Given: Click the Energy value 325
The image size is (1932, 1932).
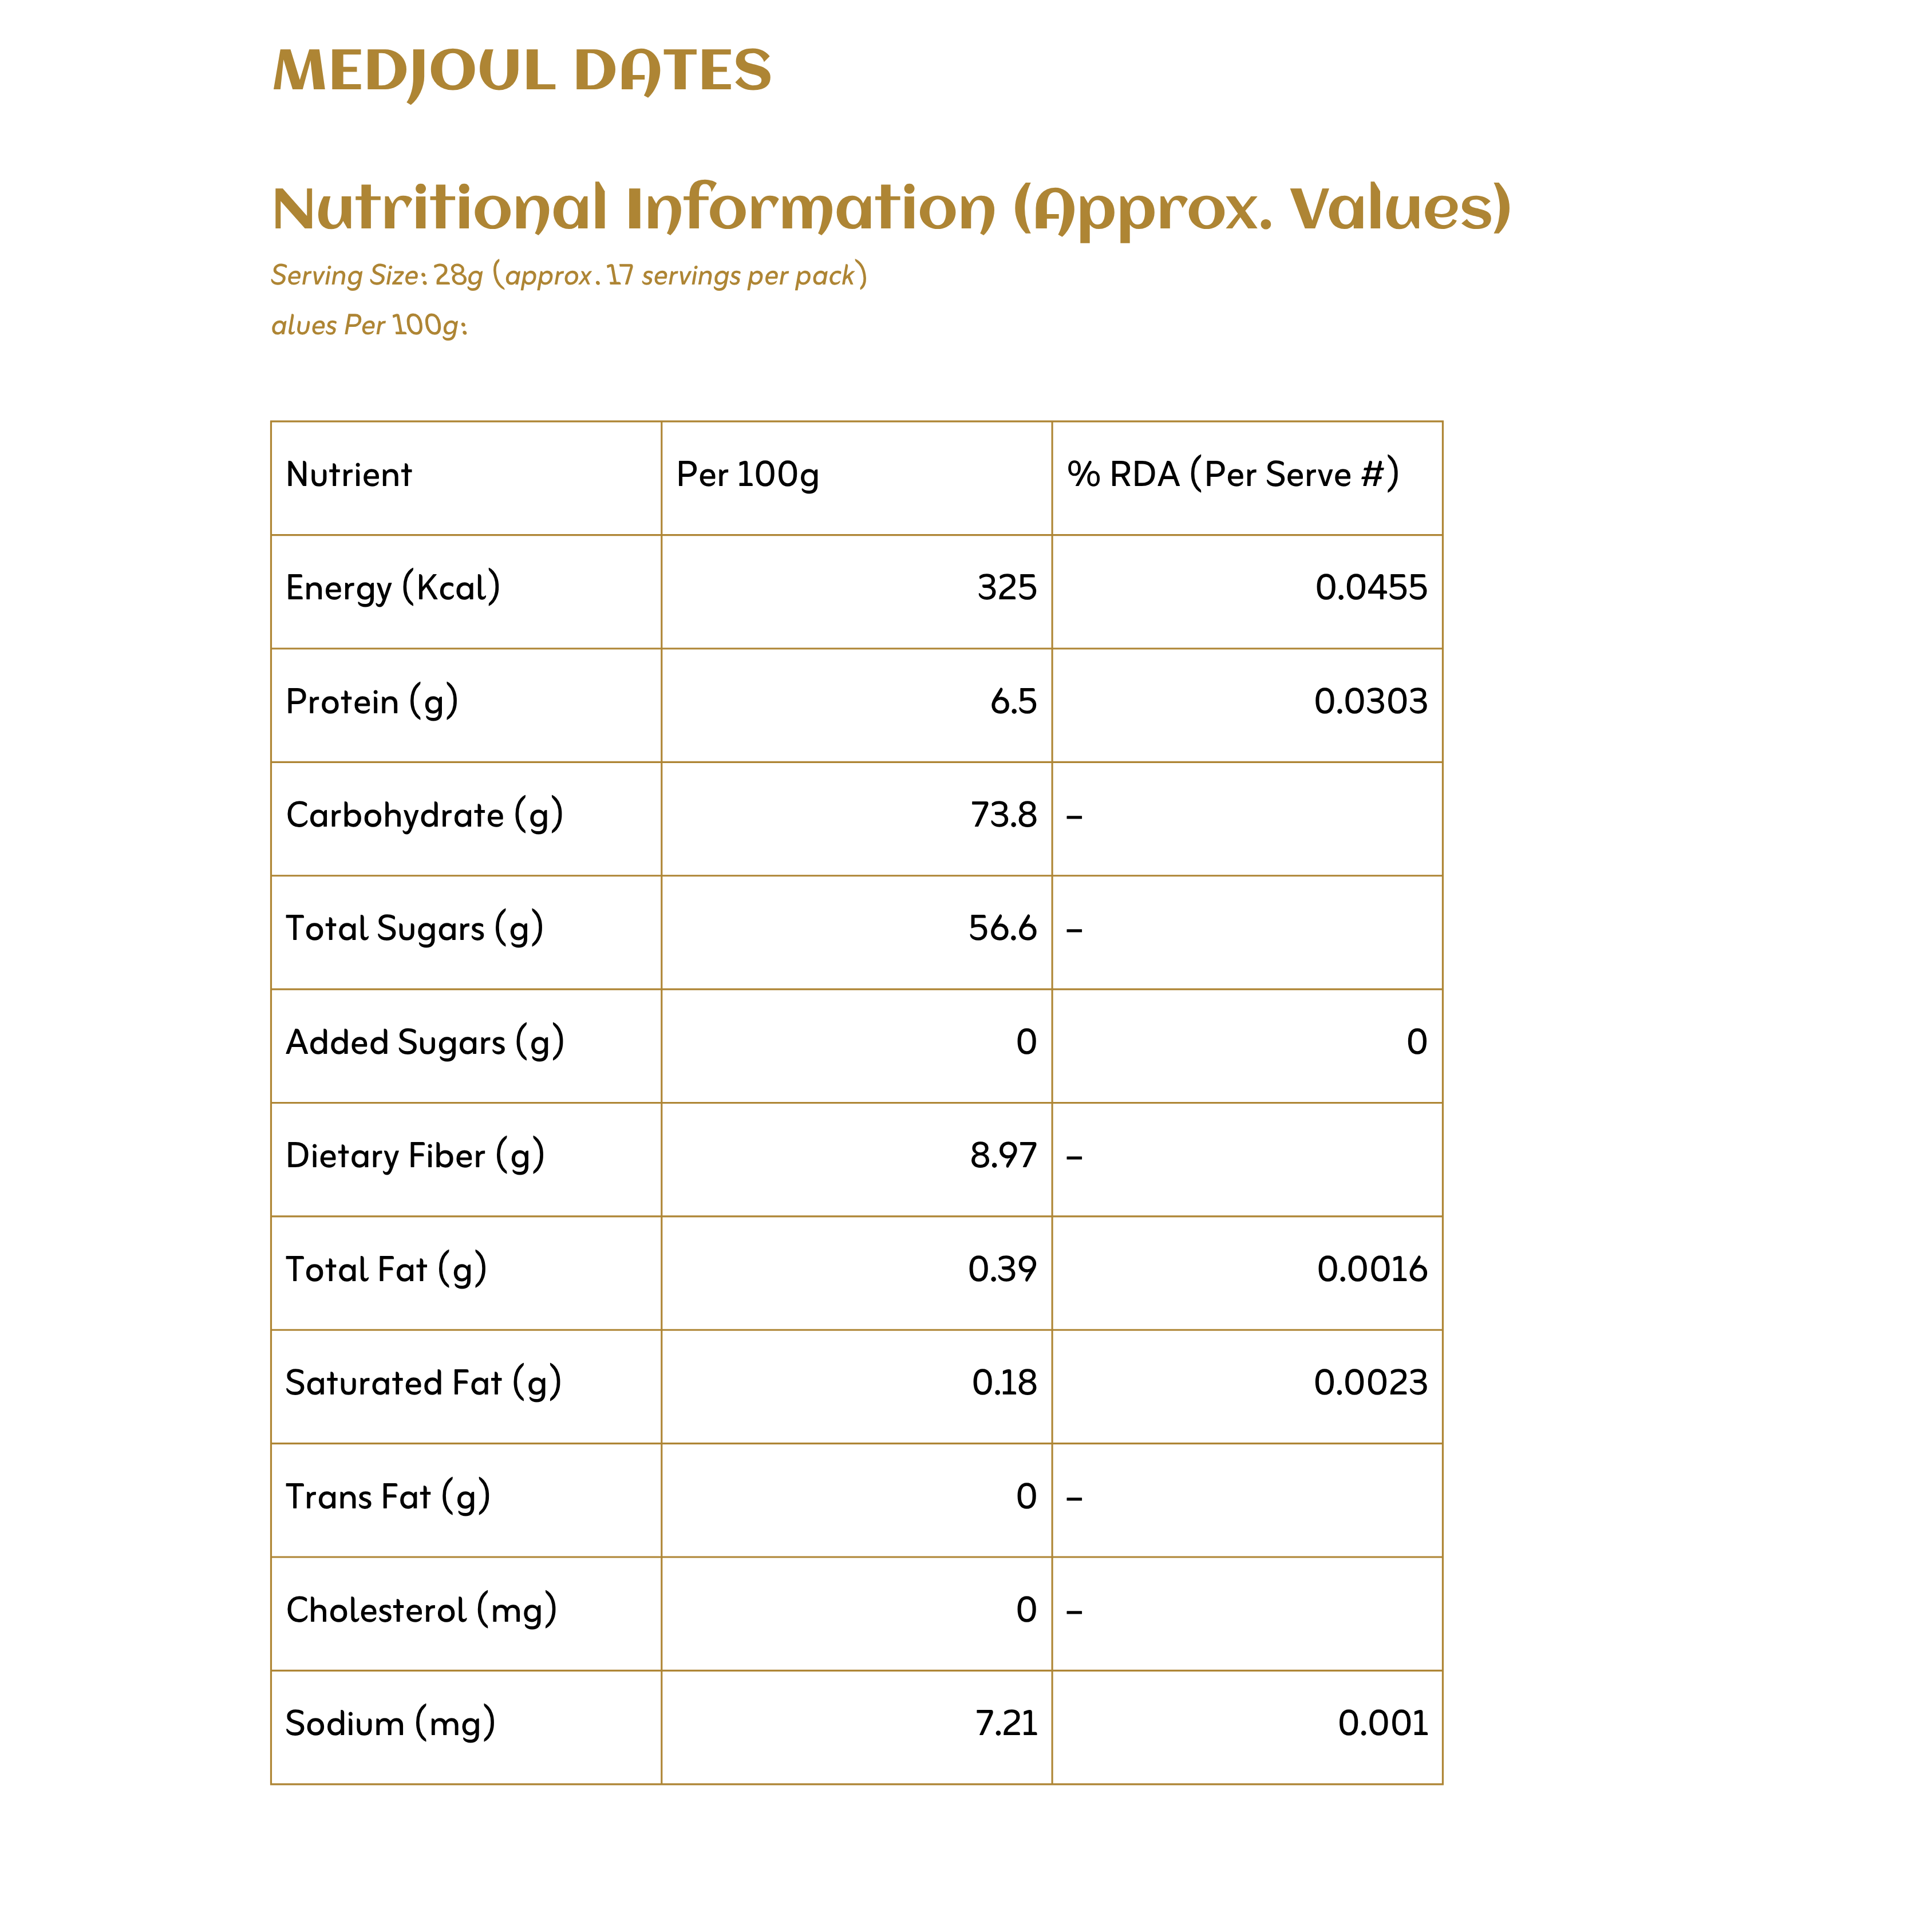Looking at the screenshot, I should [1006, 588].
